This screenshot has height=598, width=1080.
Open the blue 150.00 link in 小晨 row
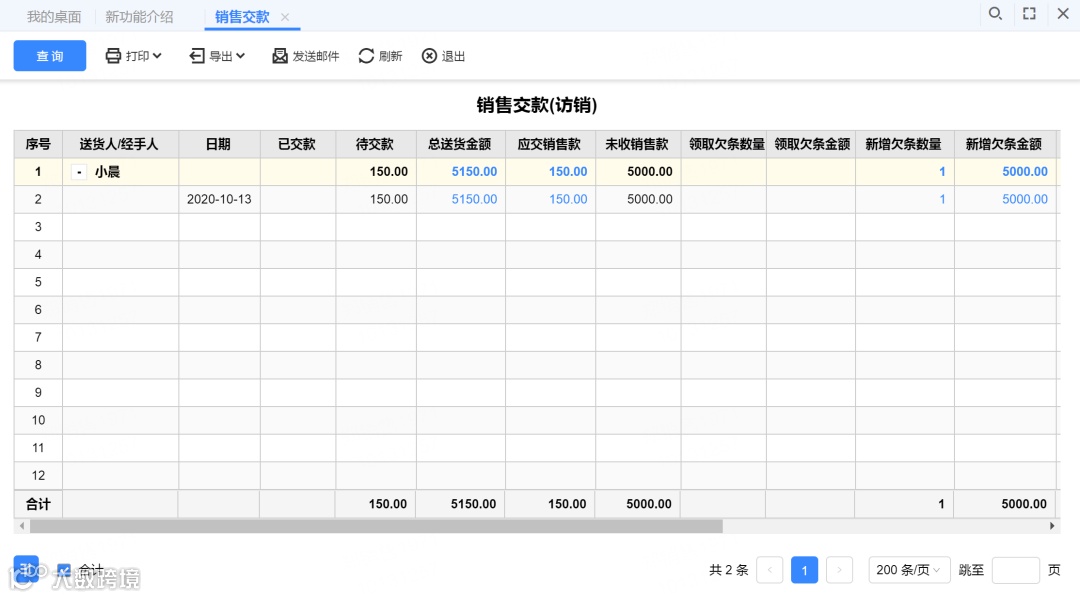(x=568, y=172)
